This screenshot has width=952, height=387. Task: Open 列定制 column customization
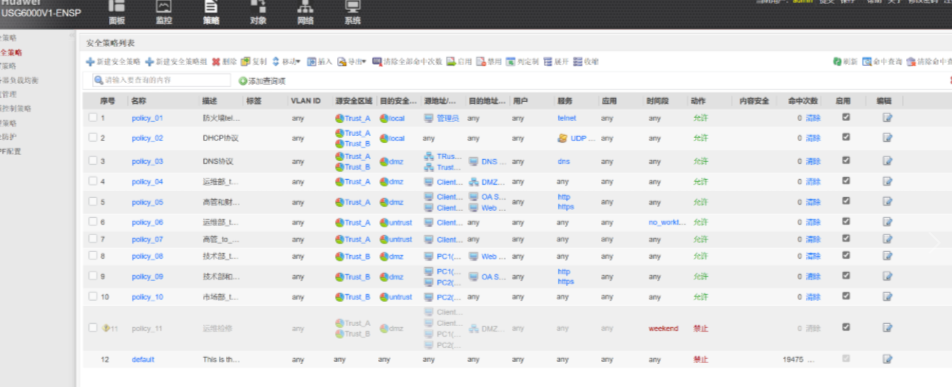(522, 62)
